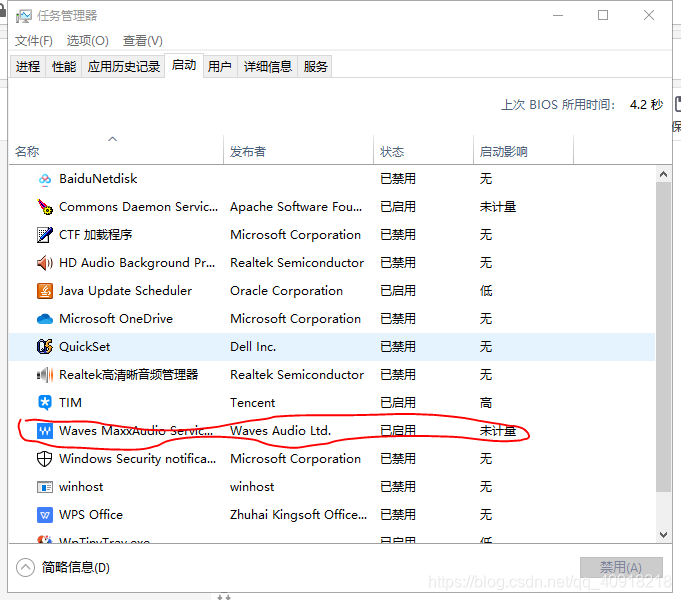The width and height of the screenshot is (681, 600).
Task: Sort by the 状态 column header
Action: click(423, 150)
